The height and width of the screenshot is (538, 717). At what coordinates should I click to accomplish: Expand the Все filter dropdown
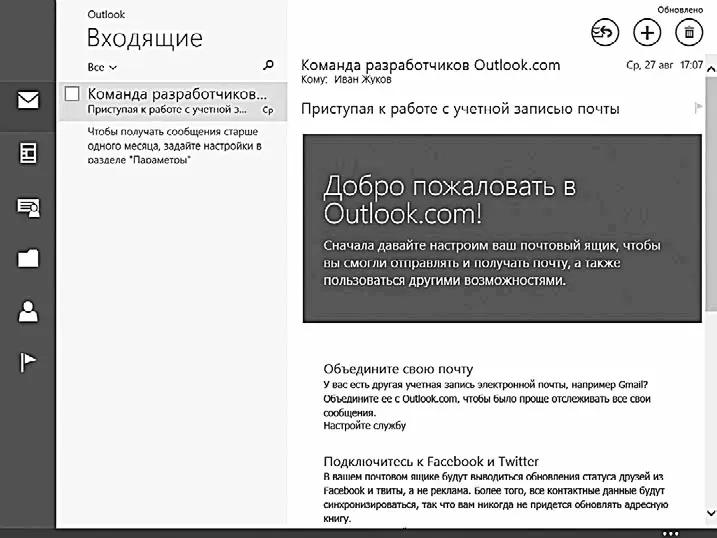[x=102, y=68]
